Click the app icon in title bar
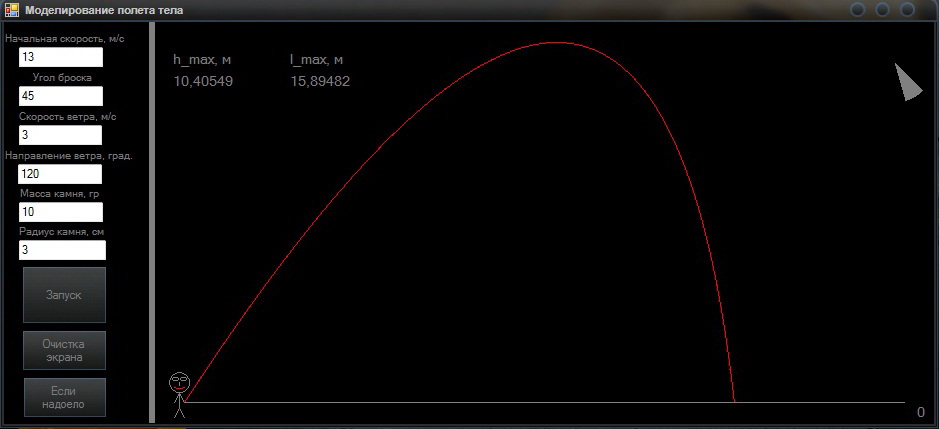Screen dimensions: 939x429 pos(11,10)
